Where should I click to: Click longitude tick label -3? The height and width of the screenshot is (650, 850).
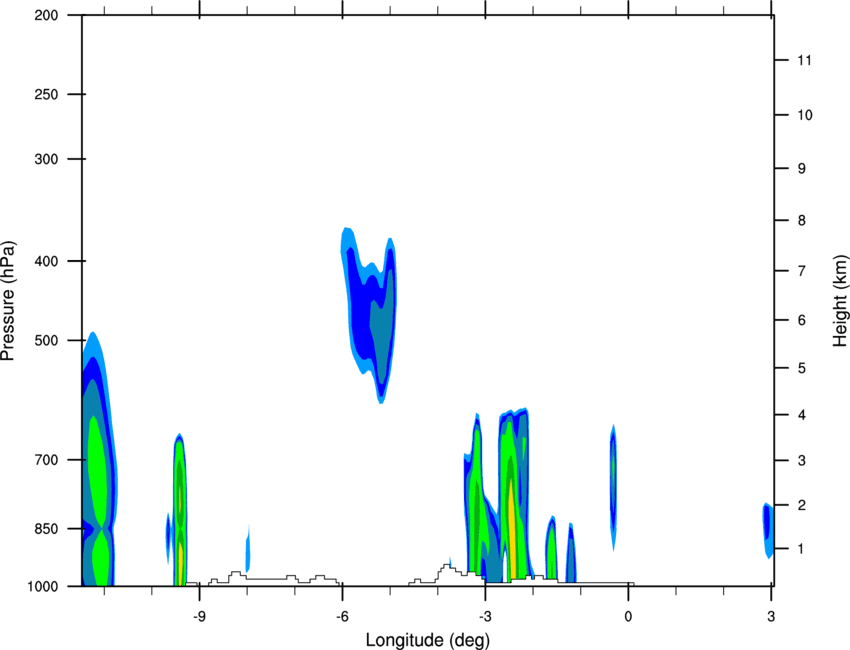click(x=485, y=617)
